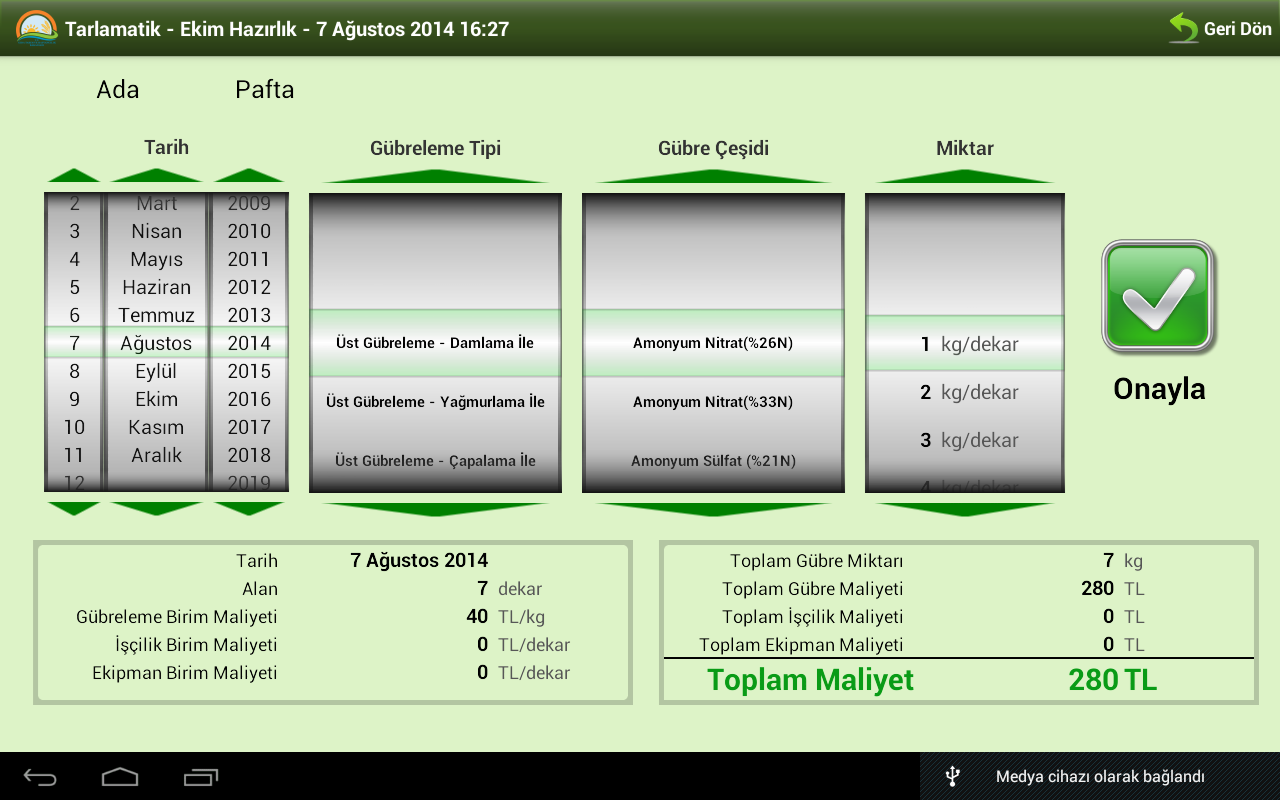Select Üst Gübreleme - Yağmurlama İle
This screenshot has height=800, width=1280.
coord(435,402)
